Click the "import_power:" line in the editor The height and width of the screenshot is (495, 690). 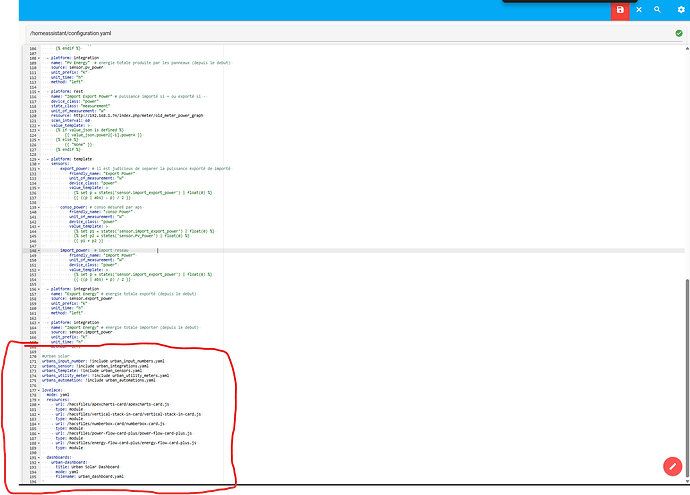(x=79, y=250)
